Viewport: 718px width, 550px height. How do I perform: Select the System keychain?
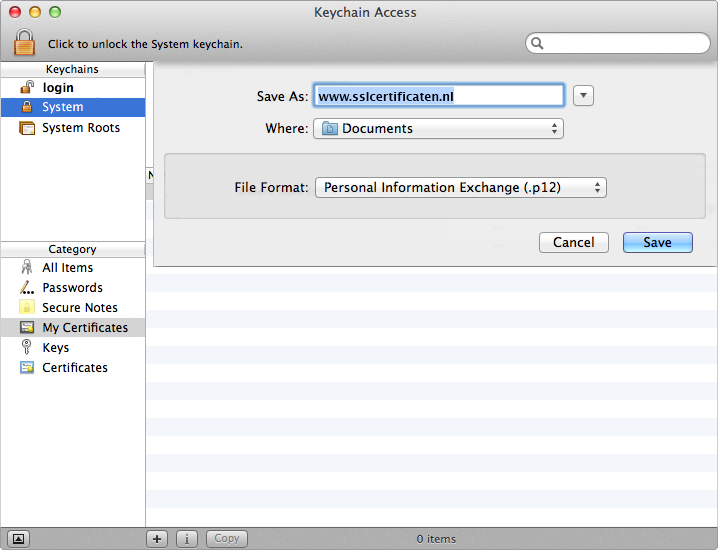tap(73, 107)
